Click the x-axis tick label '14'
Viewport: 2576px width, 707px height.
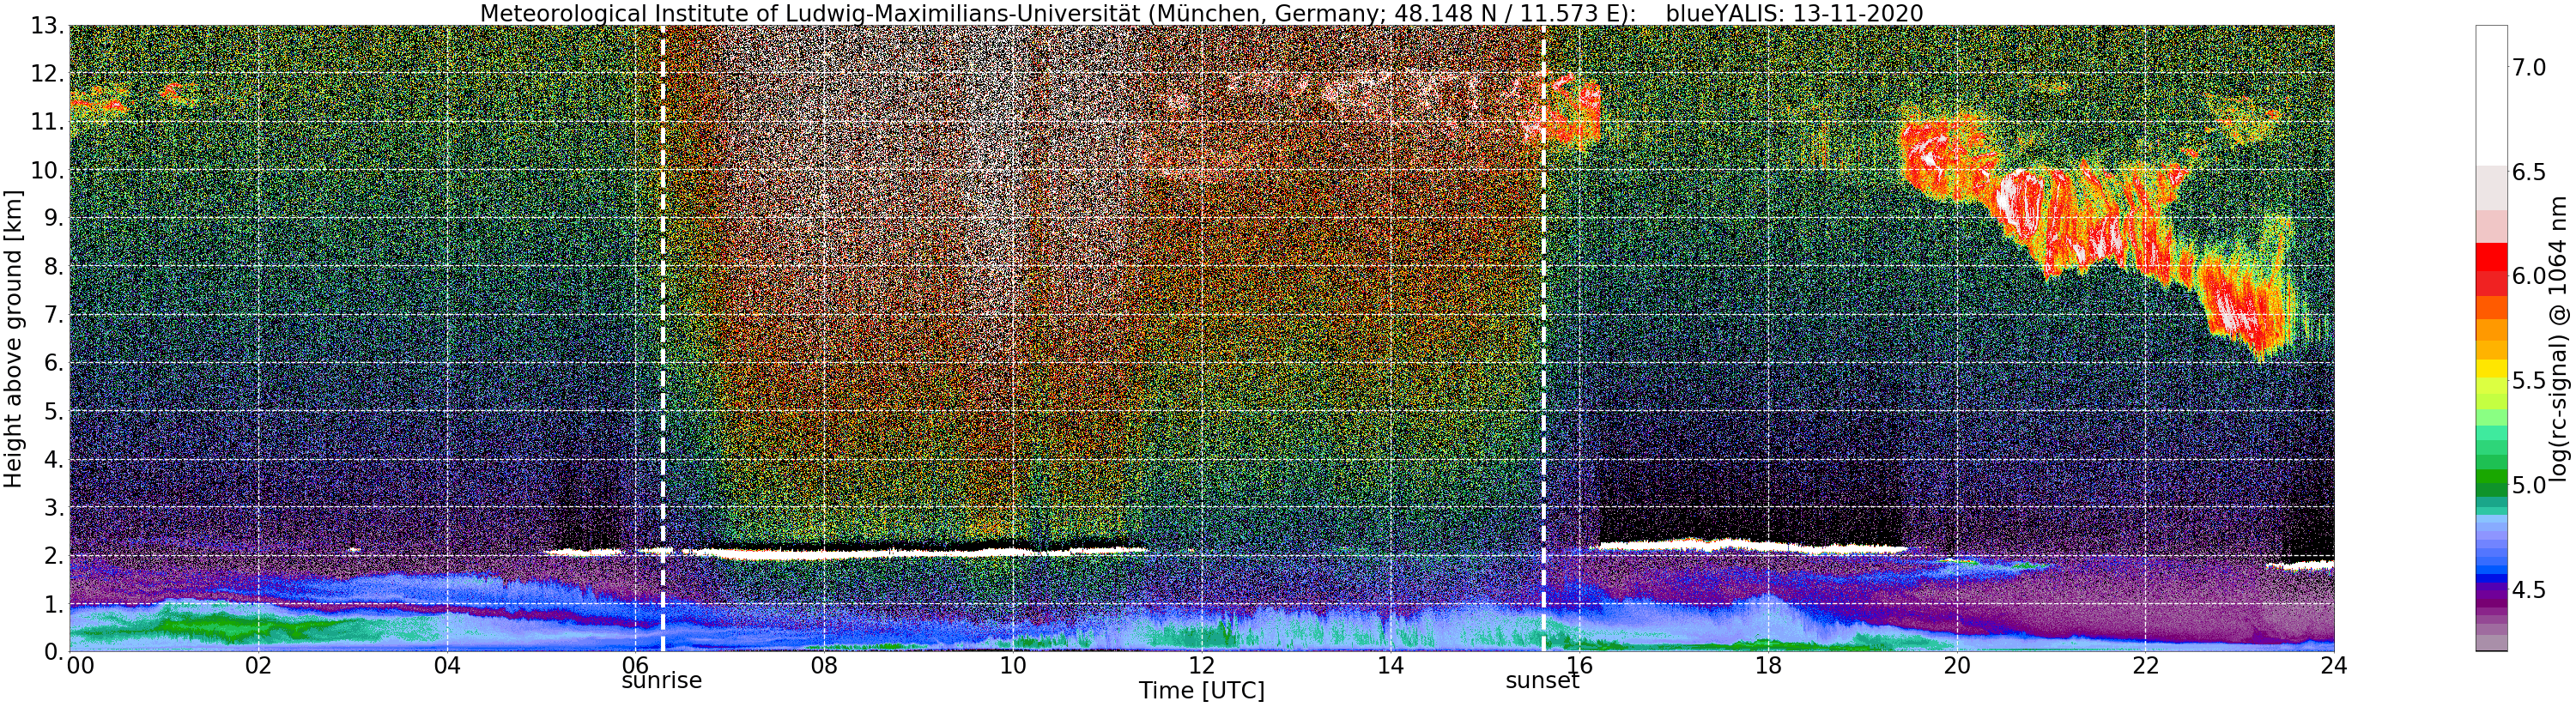pyautogui.click(x=1390, y=666)
